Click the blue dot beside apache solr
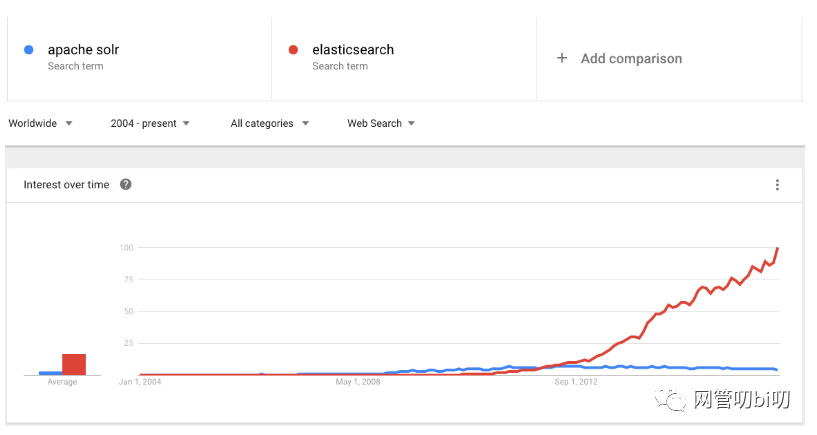This screenshot has width=817, height=435. (x=28, y=49)
